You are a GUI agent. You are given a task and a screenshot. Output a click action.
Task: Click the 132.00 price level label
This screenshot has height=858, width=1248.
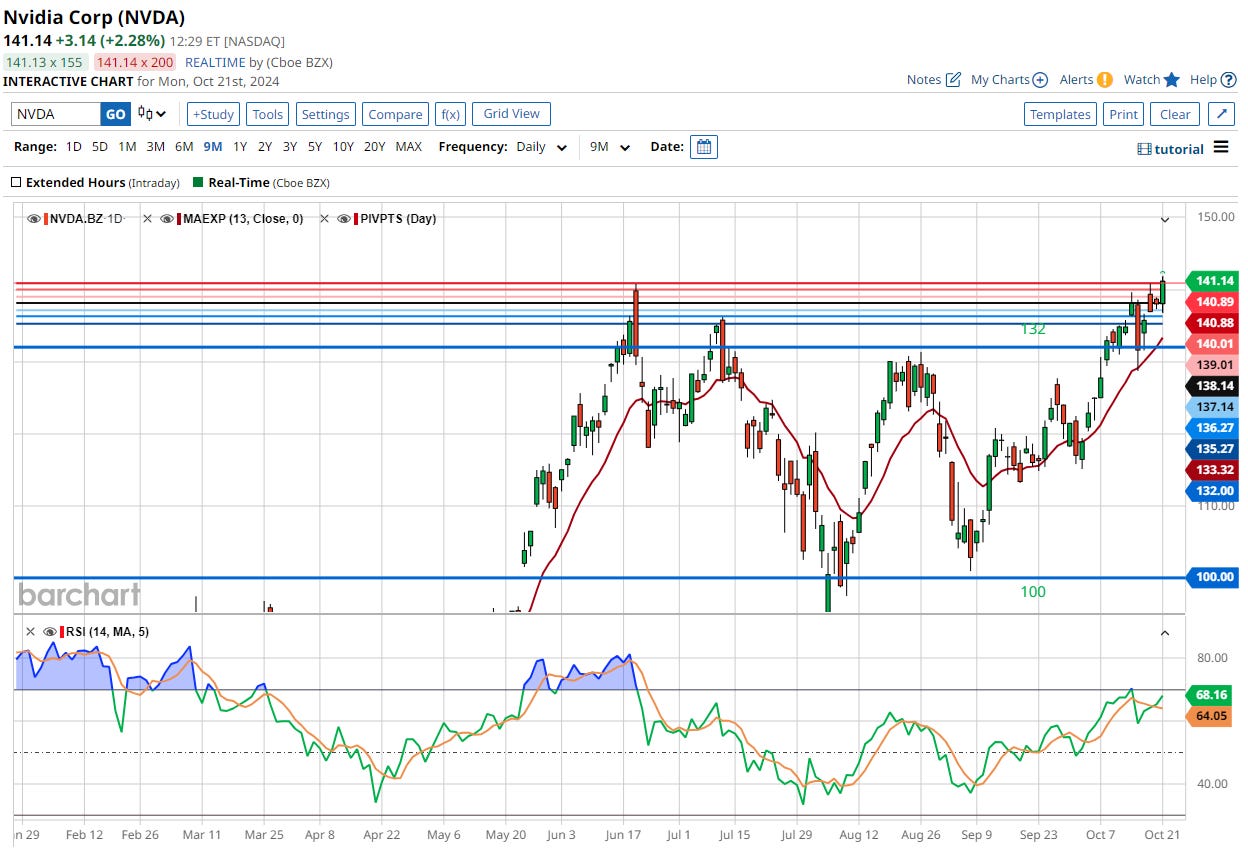[x=1212, y=491]
